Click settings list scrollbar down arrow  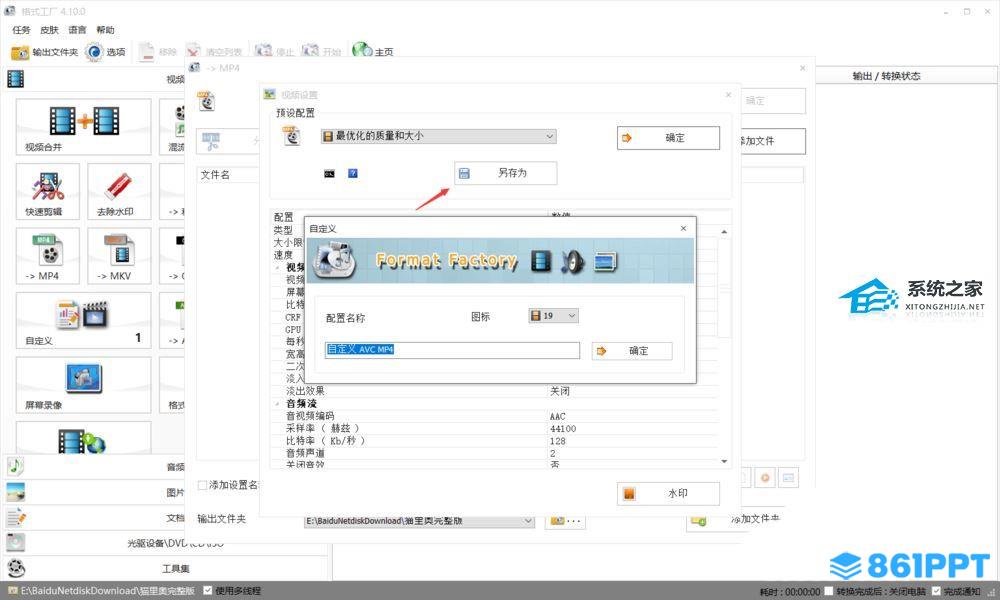click(x=724, y=461)
